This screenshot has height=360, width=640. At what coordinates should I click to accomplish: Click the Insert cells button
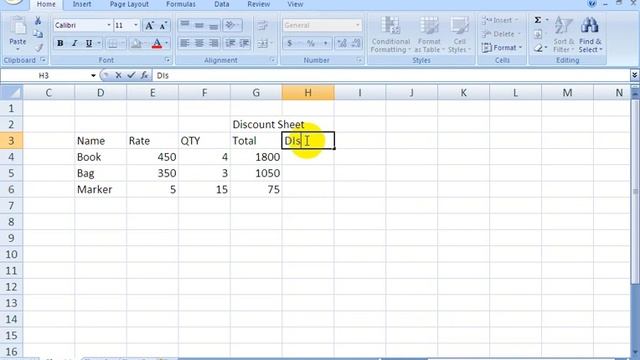500,20
